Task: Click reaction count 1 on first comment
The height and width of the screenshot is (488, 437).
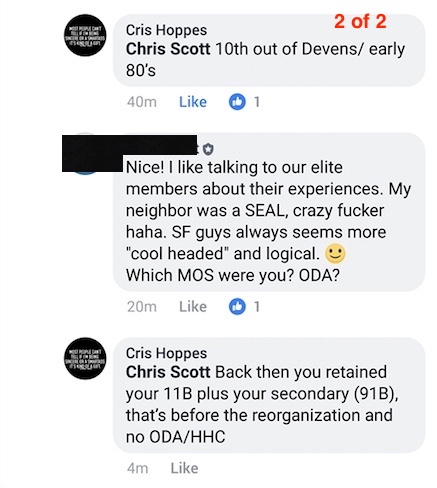Action: coord(257,102)
